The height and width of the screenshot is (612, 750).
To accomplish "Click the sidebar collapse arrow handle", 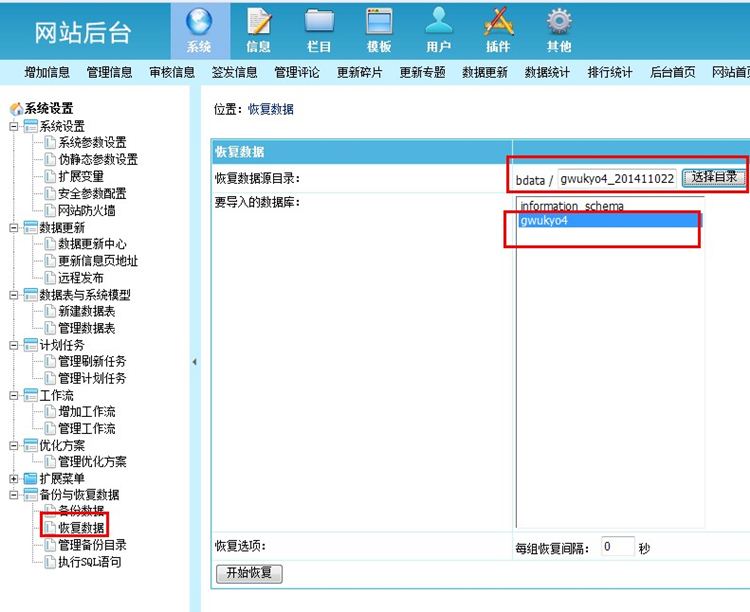I will pyautogui.click(x=194, y=362).
